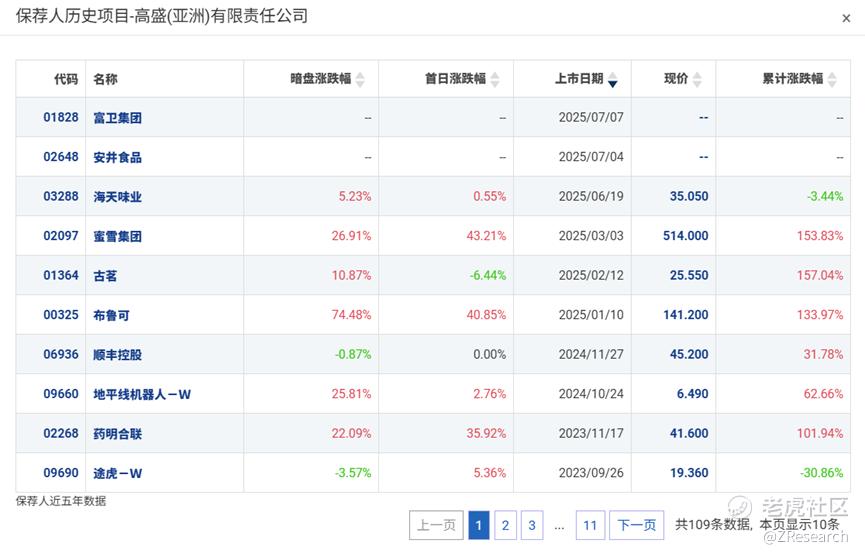Open stock code 09660
The height and width of the screenshot is (557, 865).
(x=61, y=394)
